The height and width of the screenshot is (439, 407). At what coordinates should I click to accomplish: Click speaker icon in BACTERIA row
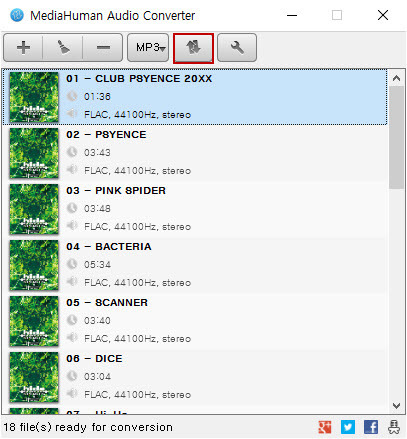(x=72, y=282)
